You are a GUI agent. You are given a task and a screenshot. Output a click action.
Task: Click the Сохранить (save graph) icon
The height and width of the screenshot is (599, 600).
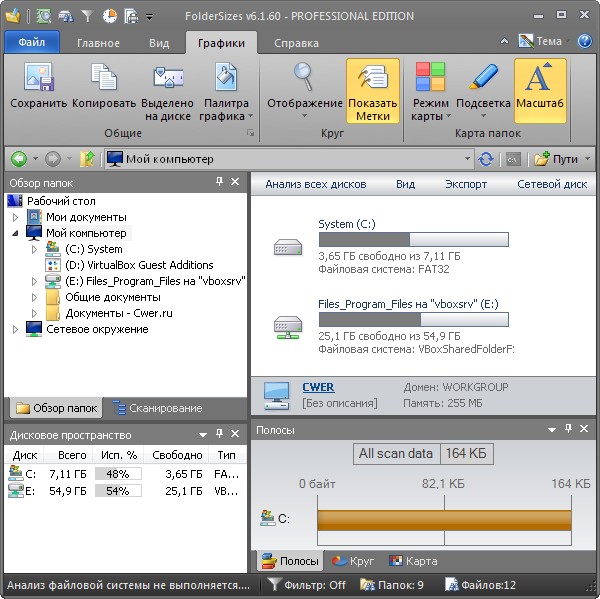point(38,86)
